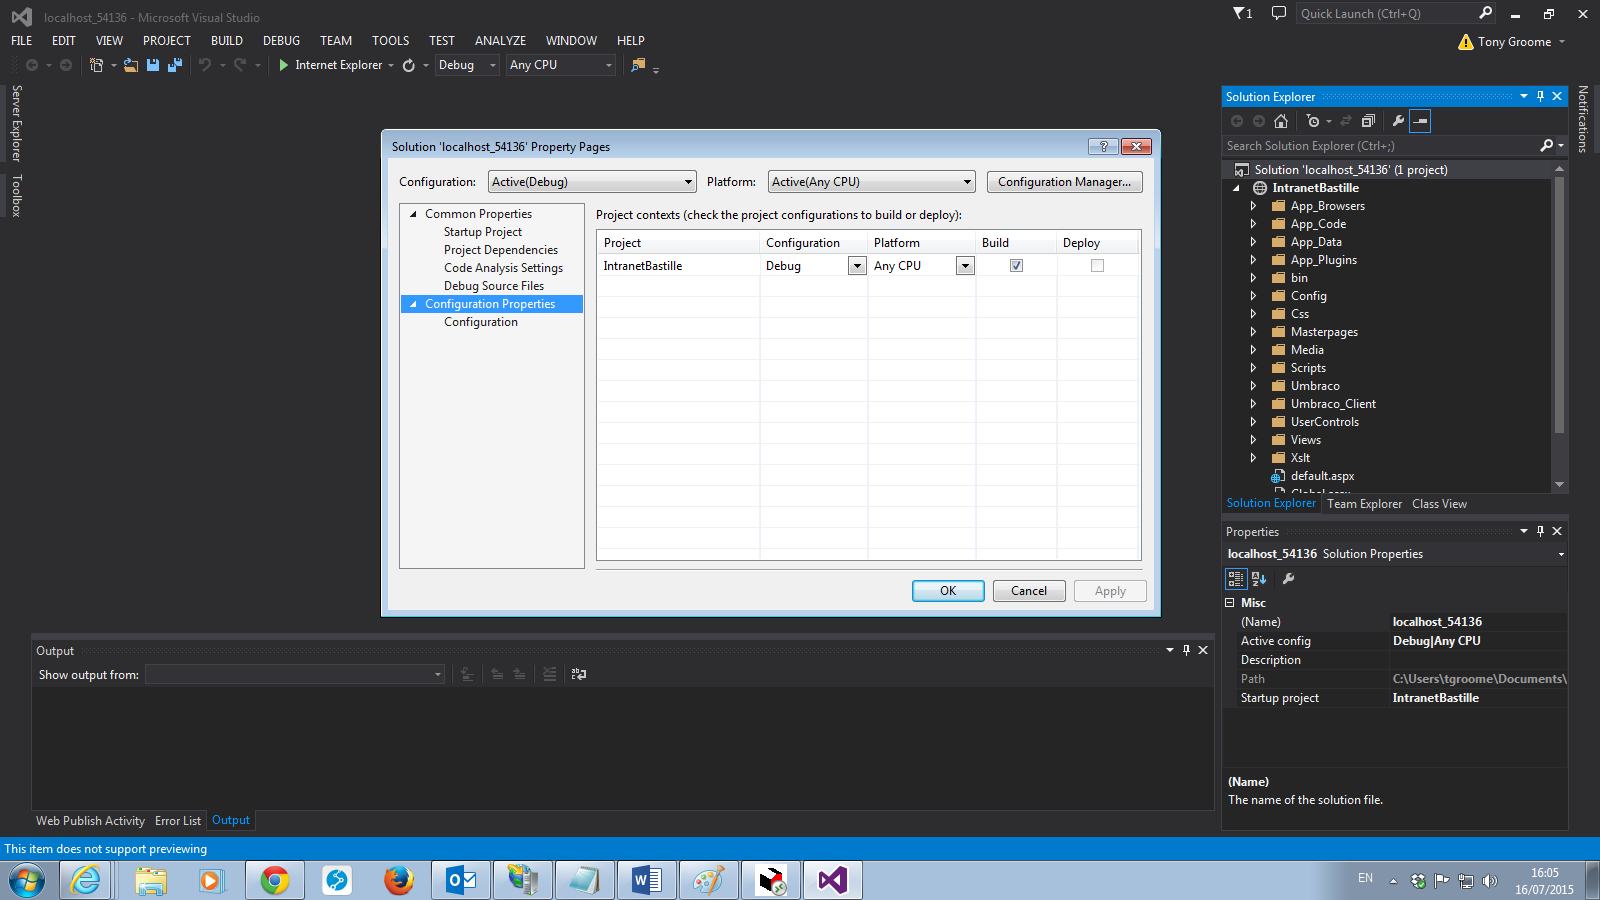This screenshot has width=1600, height=900.
Task: Click the Pending Changes Filter icon
Action: coord(1313,121)
